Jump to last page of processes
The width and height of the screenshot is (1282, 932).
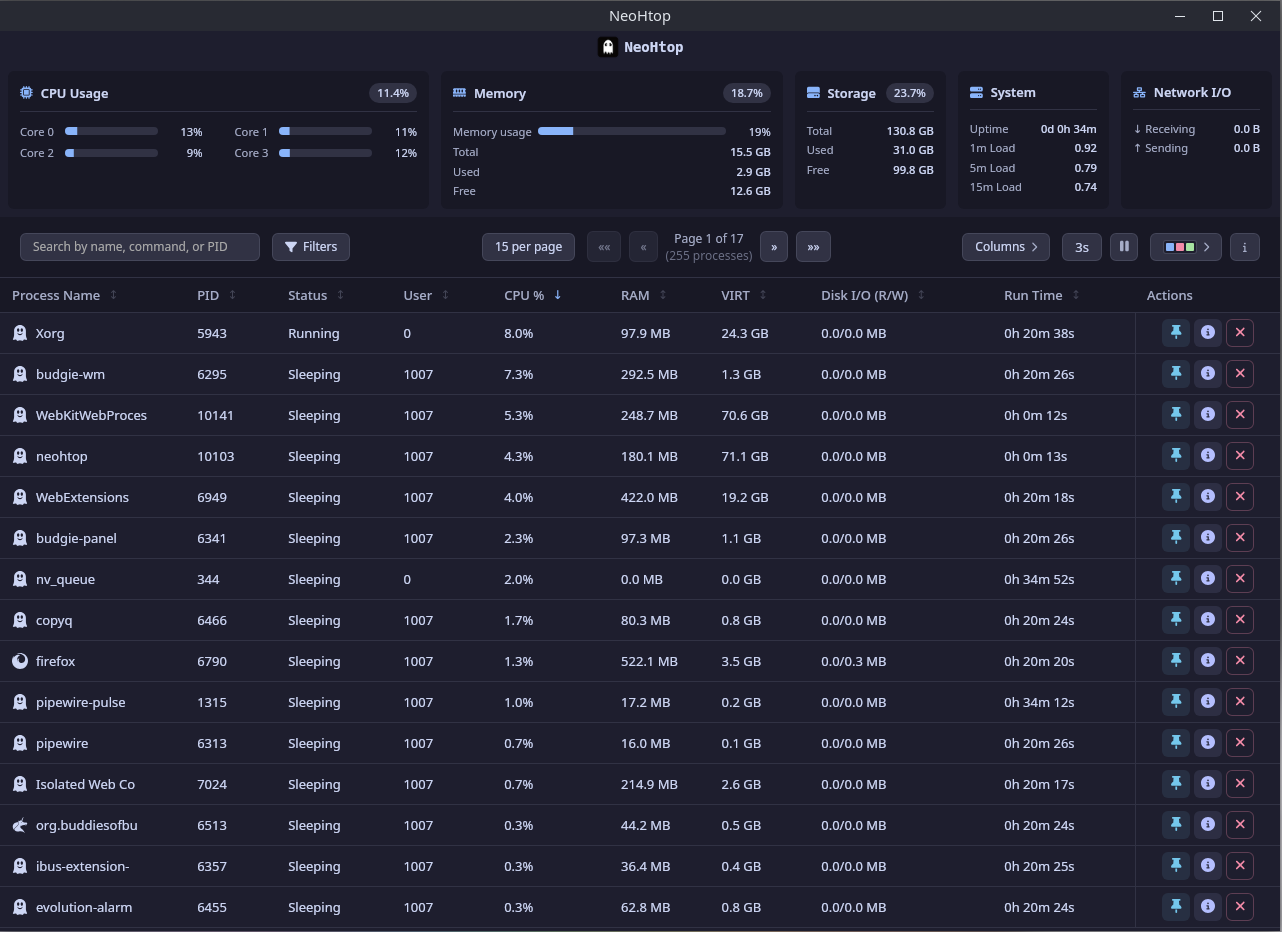[813, 247]
